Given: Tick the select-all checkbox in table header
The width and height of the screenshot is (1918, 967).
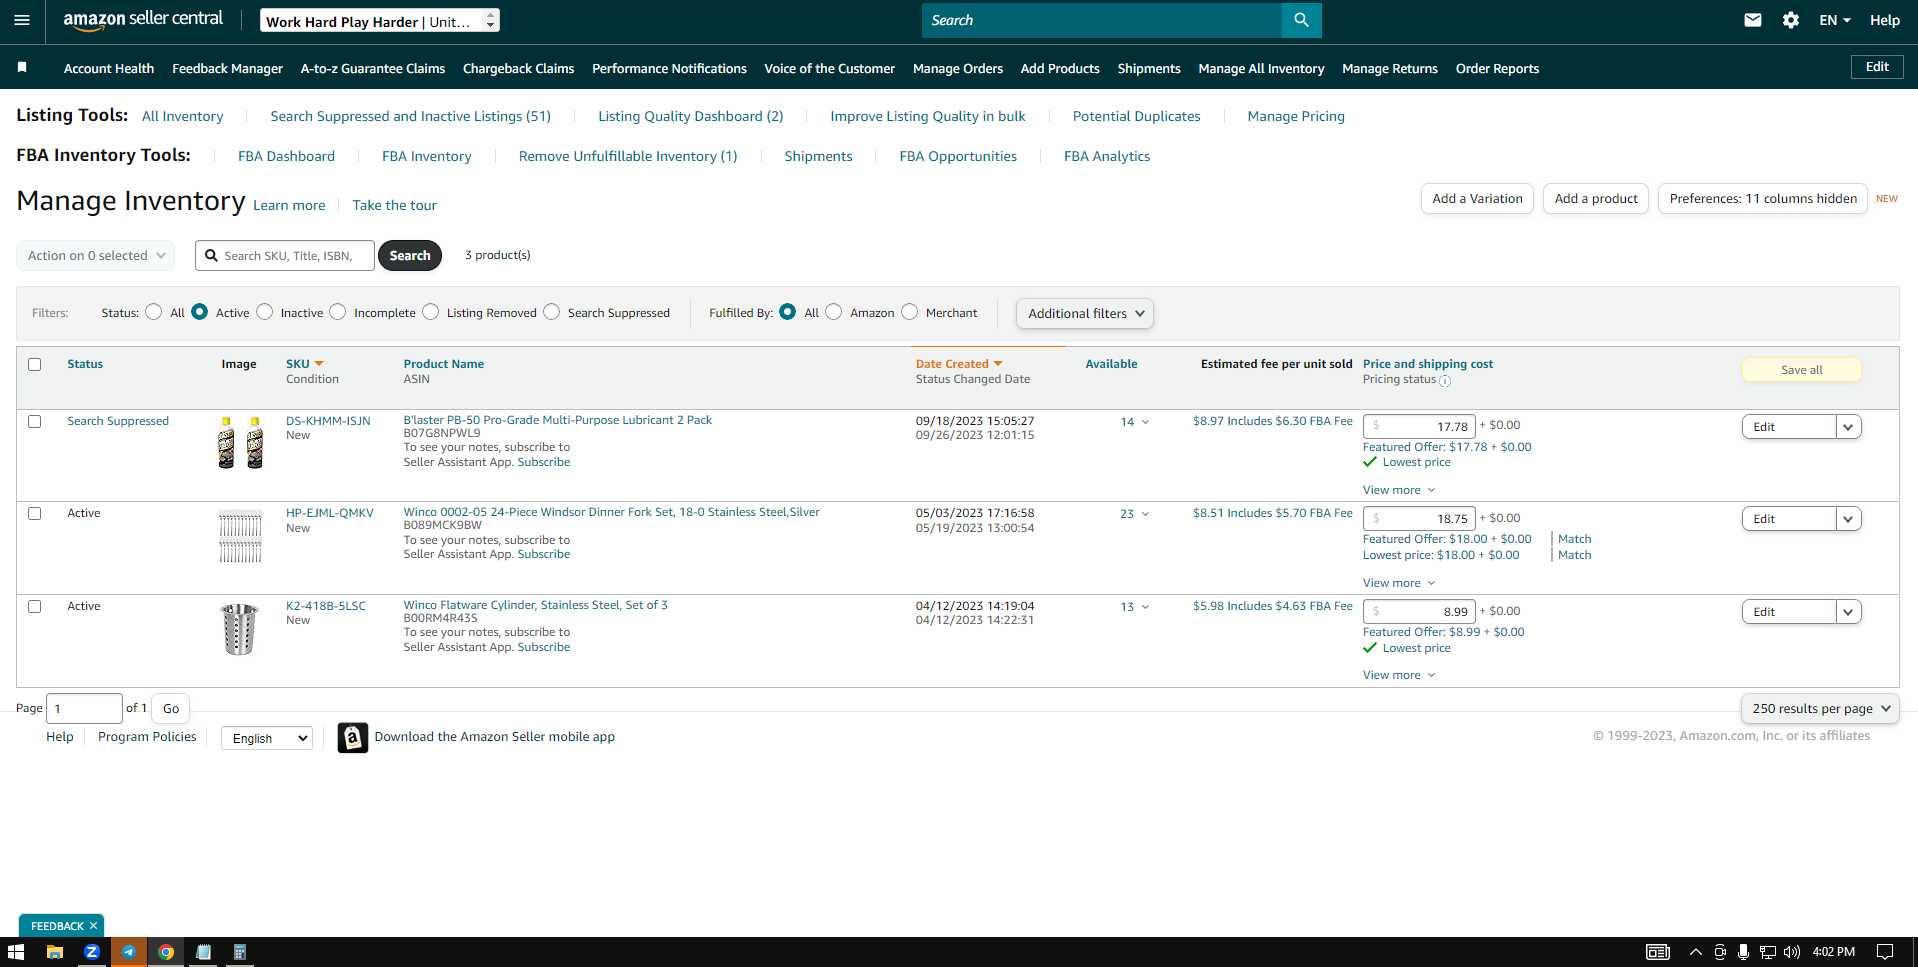Looking at the screenshot, I should 35,364.
